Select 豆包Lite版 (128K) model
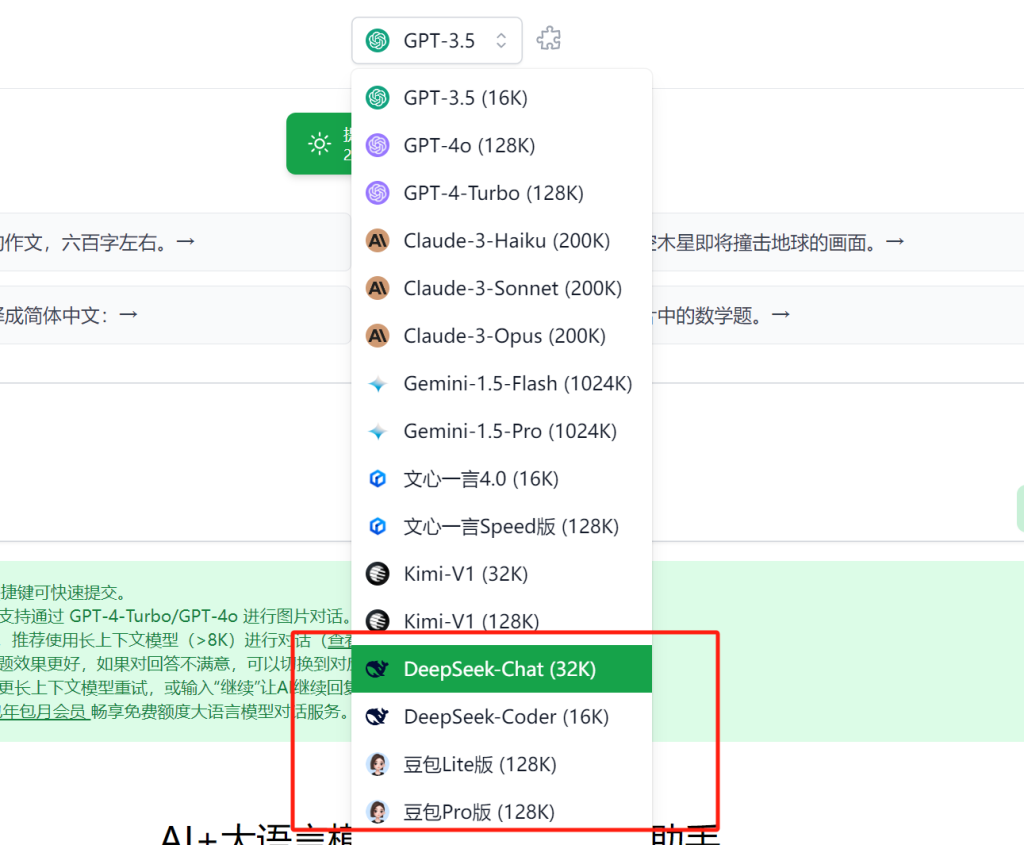This screenshot has width=1024, height=845. click(x=502, y=764)
